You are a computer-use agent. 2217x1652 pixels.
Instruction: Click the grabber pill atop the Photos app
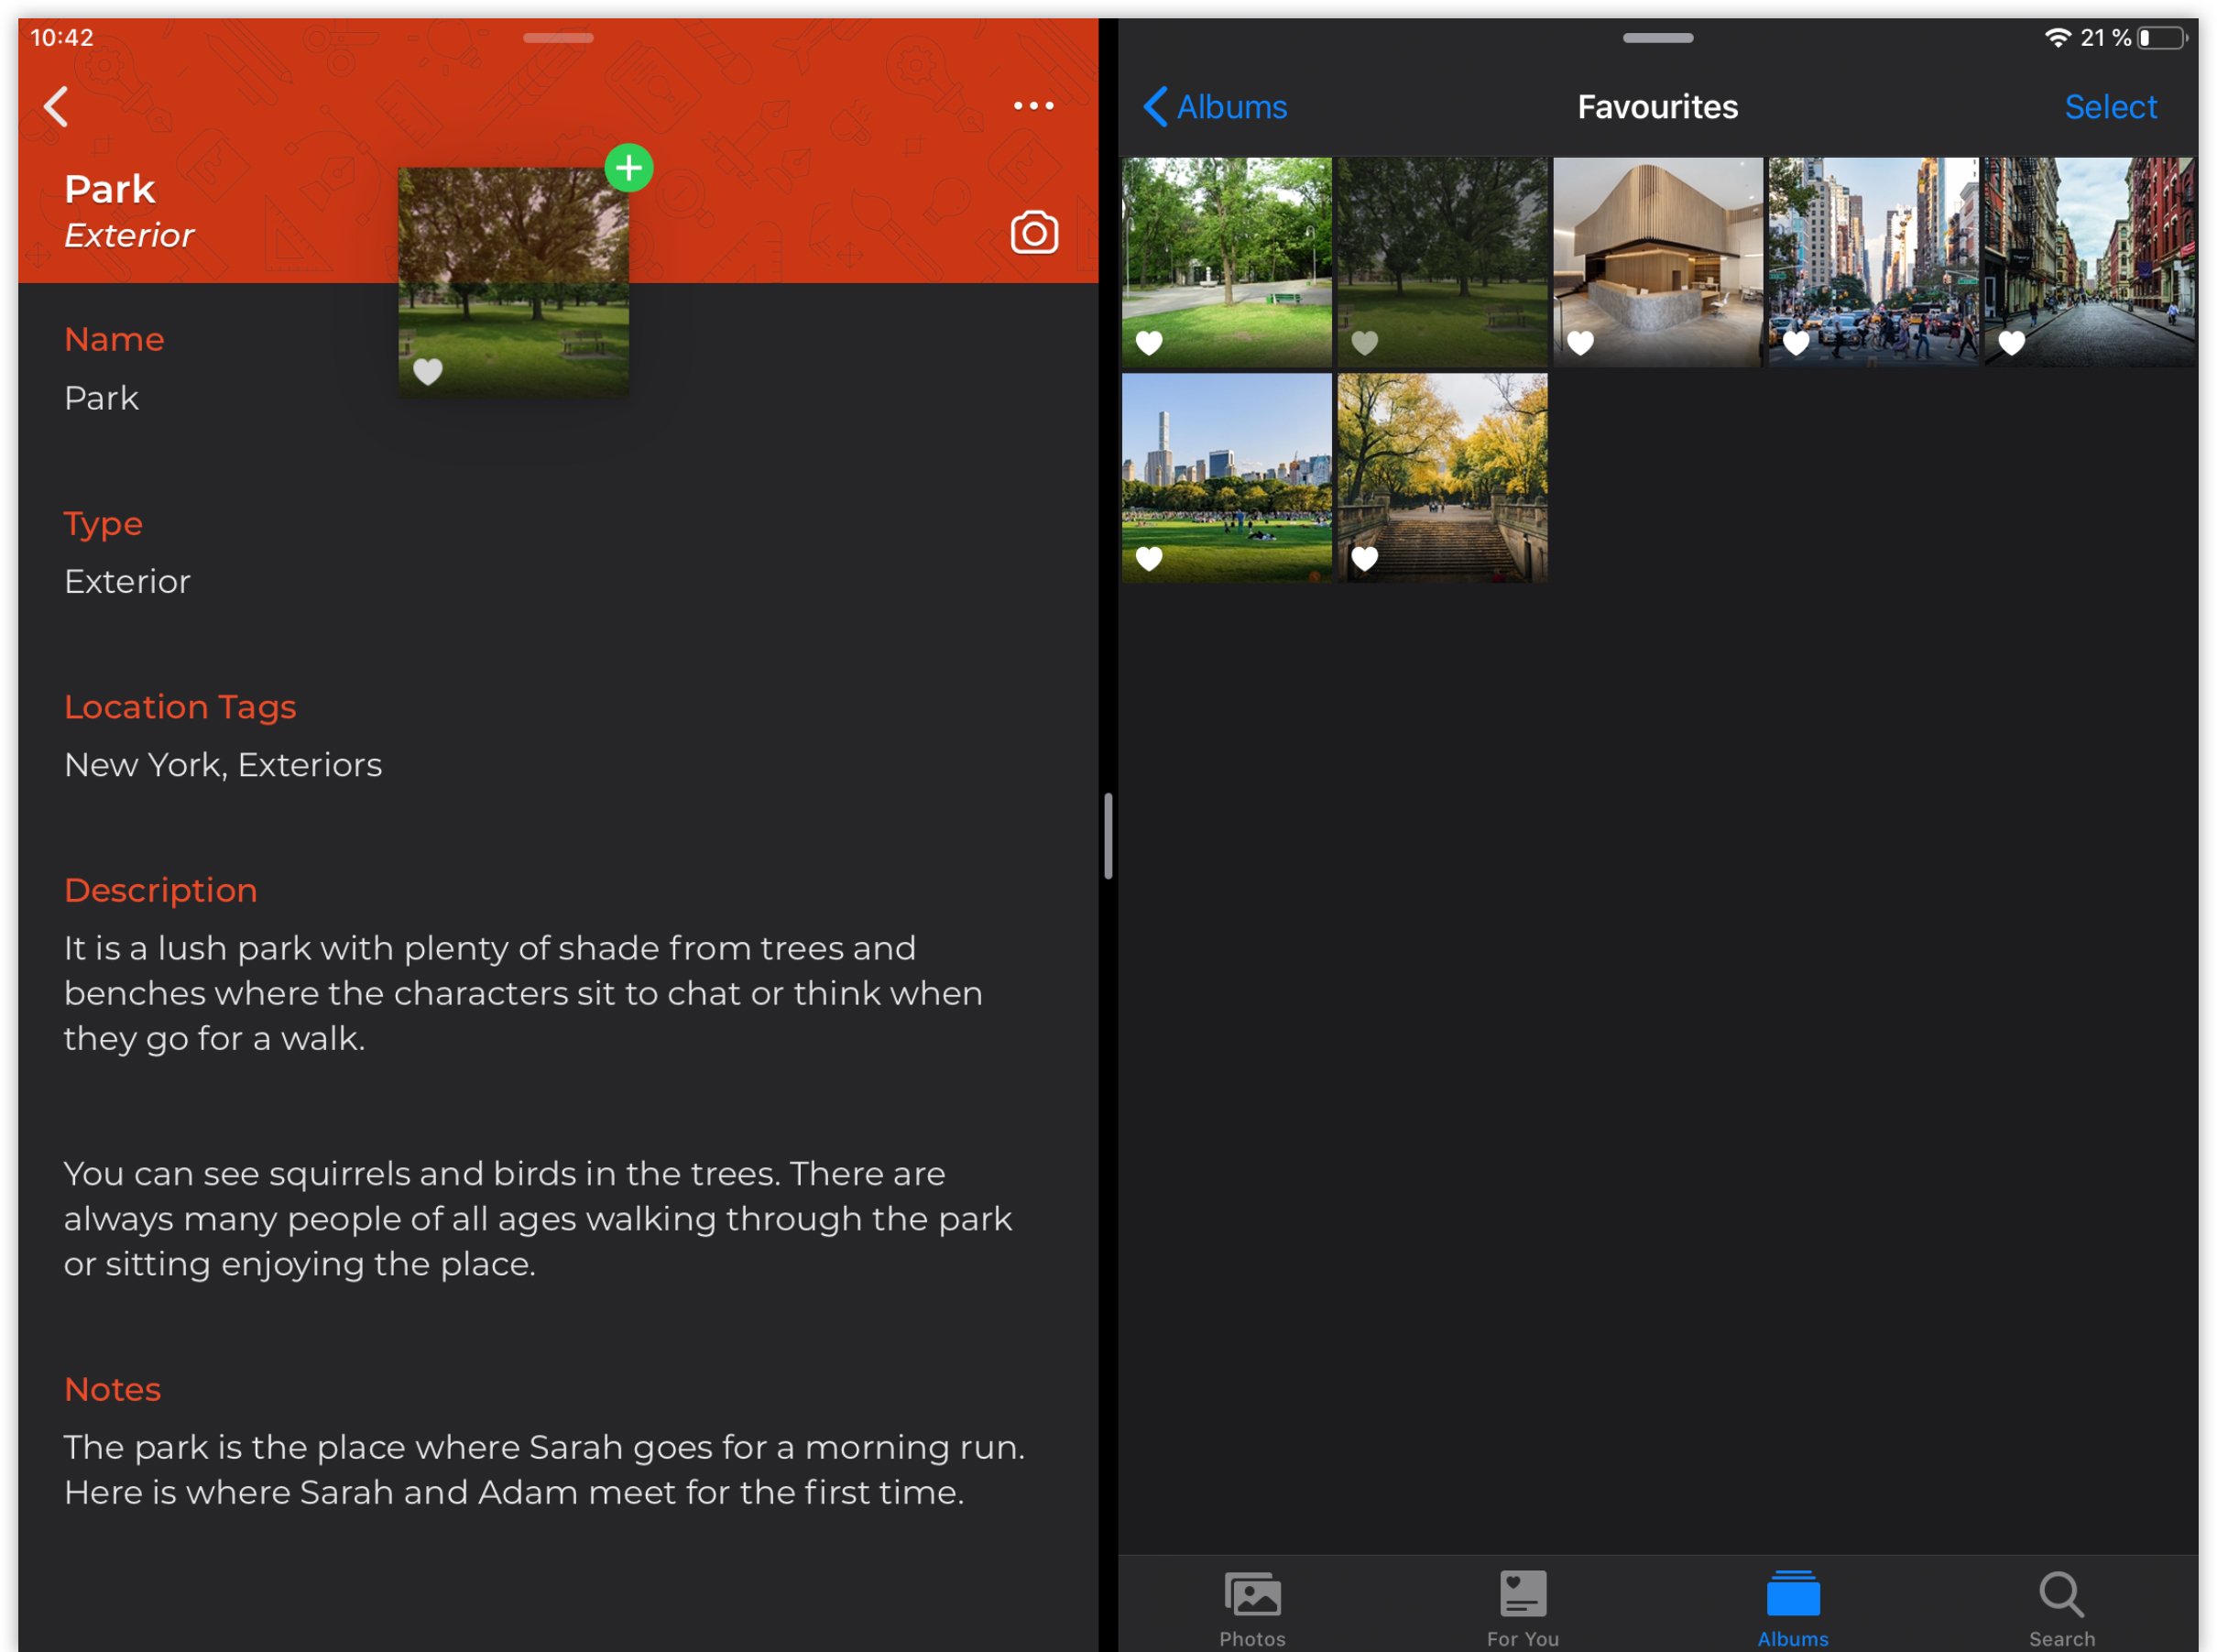(x=1658, y=38)
